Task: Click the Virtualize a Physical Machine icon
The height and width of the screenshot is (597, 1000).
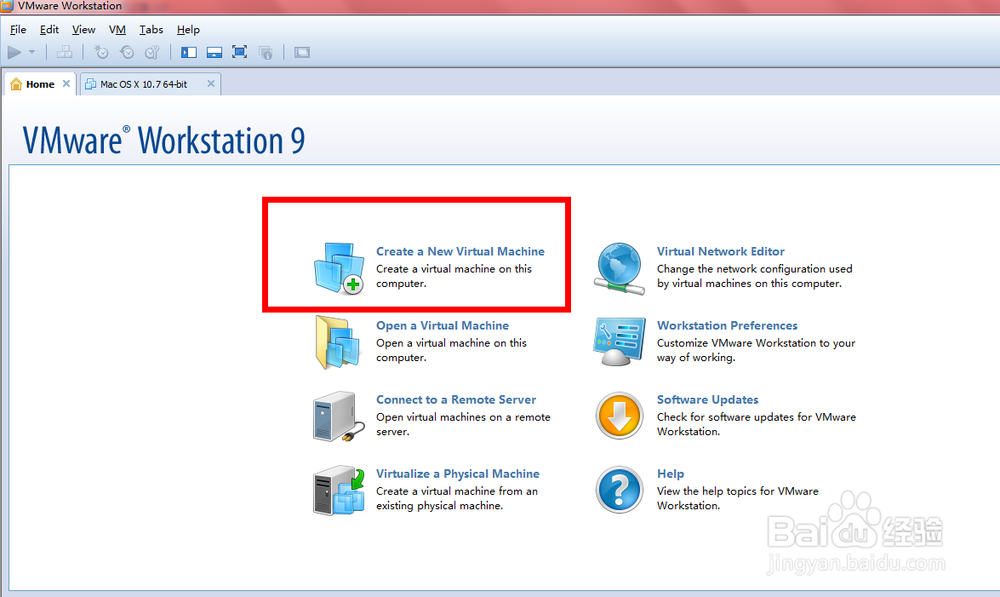Action: (339, 490)
